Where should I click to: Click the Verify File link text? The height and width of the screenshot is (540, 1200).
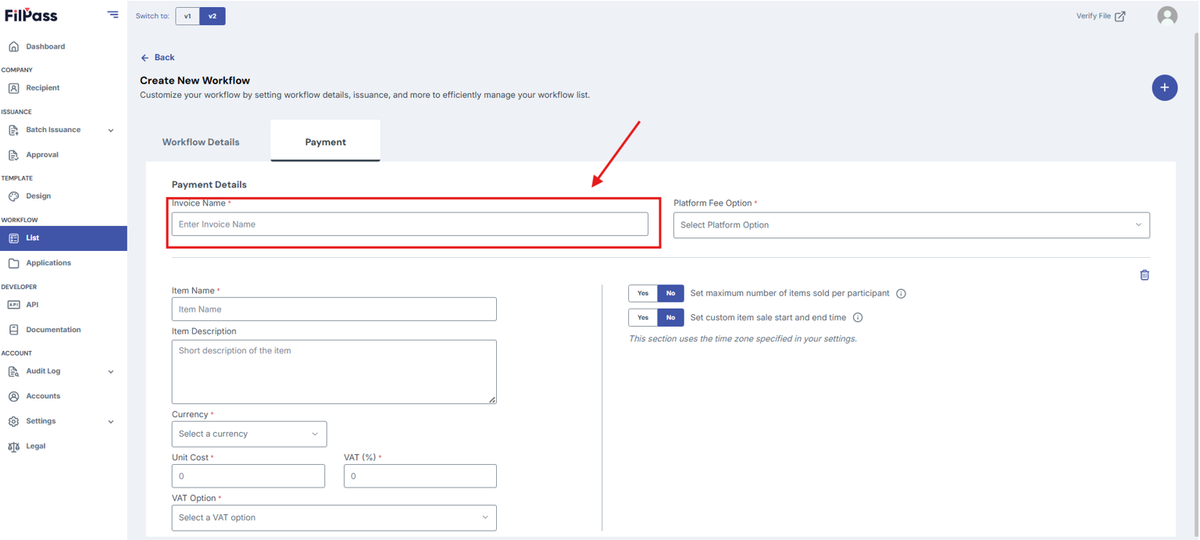[x=1093, y=16]
